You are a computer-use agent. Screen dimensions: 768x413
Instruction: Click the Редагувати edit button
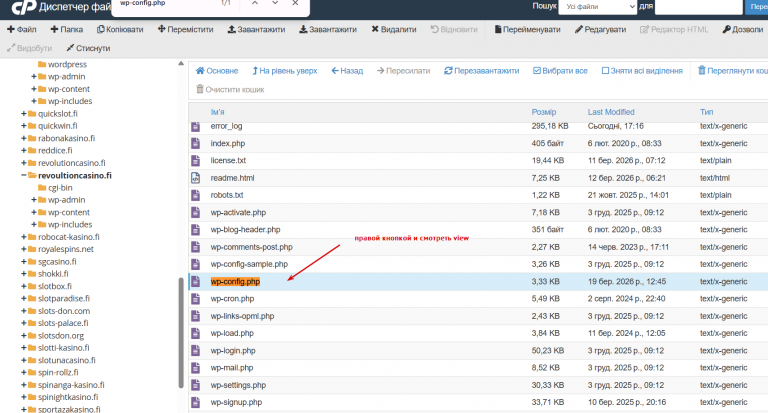point(600,29)
